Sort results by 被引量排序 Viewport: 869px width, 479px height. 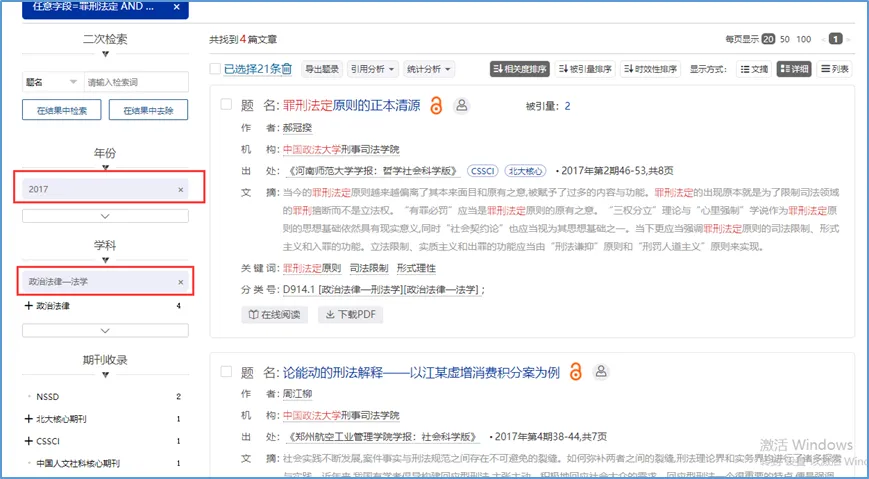point(585,69)
